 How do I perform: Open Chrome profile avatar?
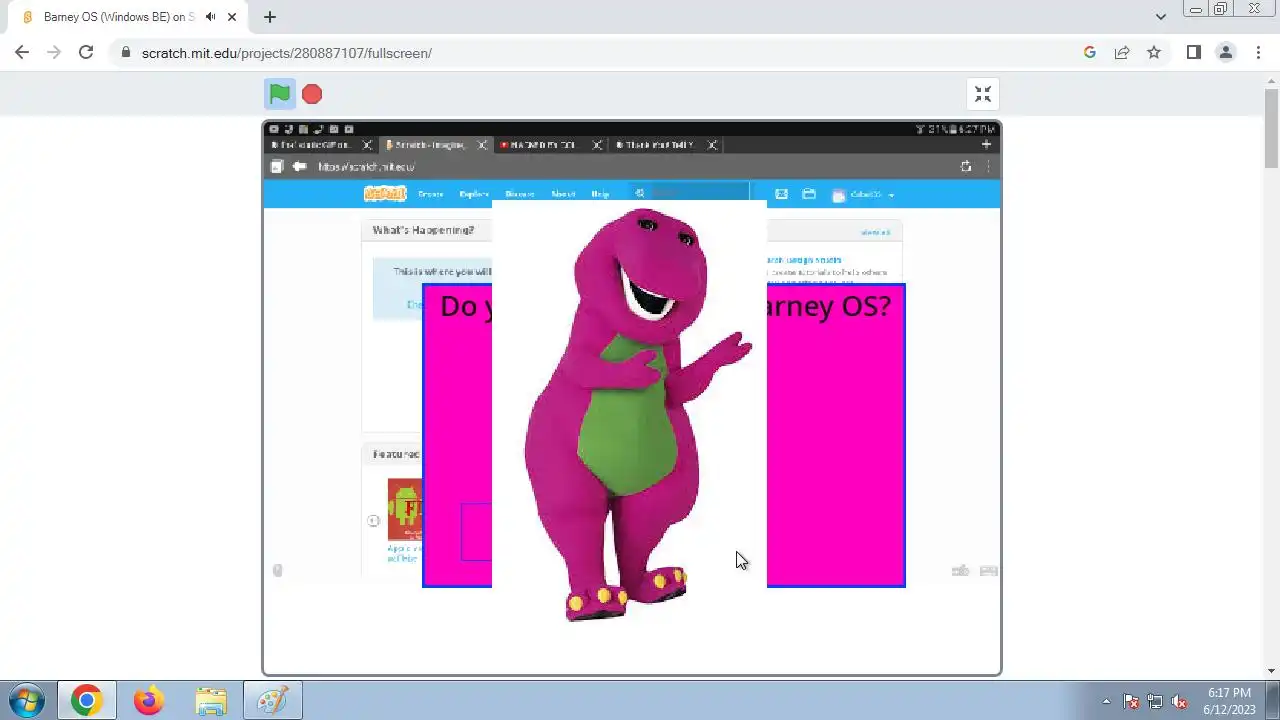point(1226,53)
